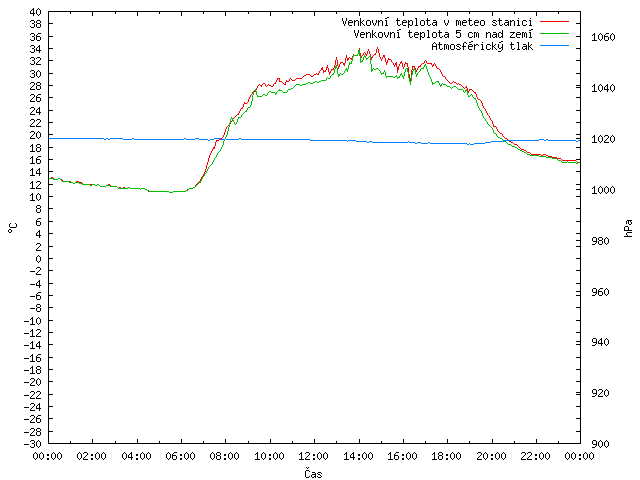Image resolution: width=640 pixels, height=480 pixels.
Task: Click the x-axis label '18:00'
Action: tap(447, 456)
